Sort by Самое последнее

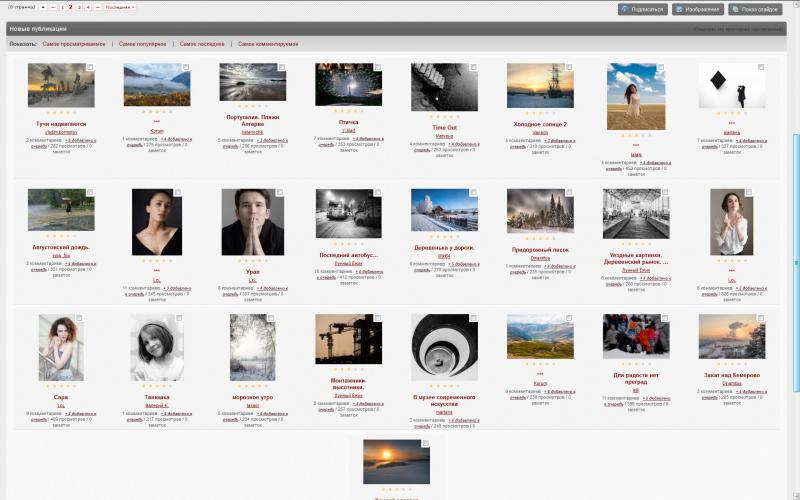tap(202, 44)
